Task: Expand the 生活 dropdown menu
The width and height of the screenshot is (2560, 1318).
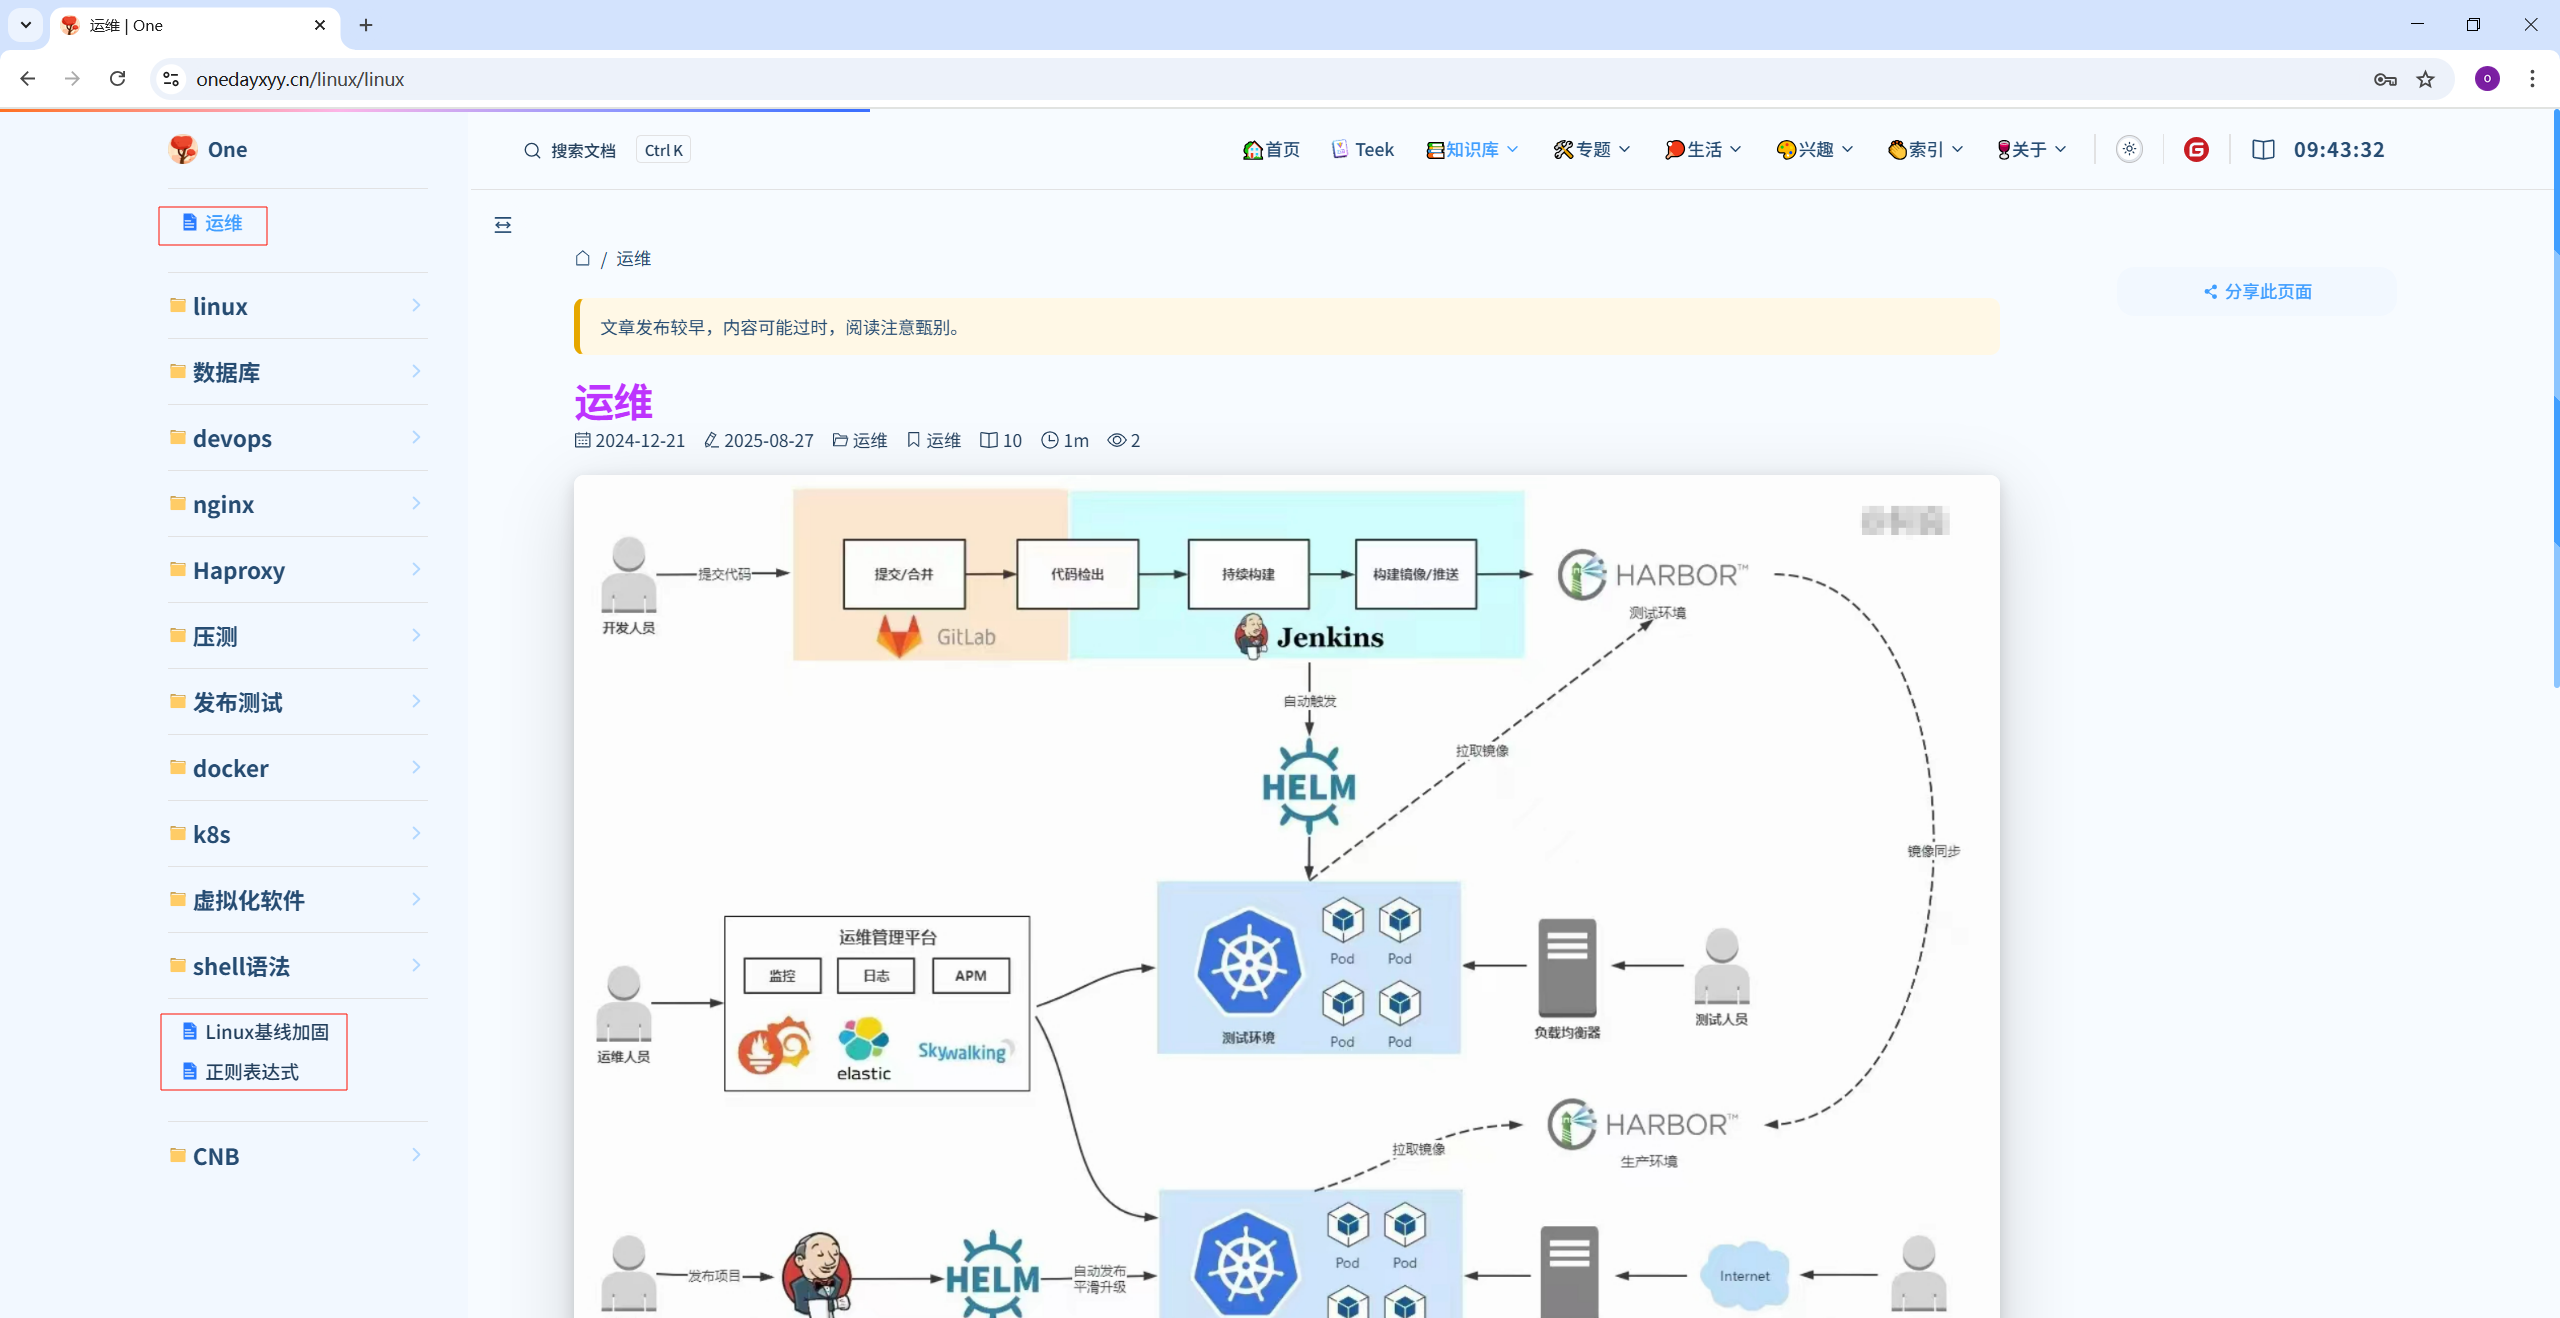Action: coord(1703,149)
